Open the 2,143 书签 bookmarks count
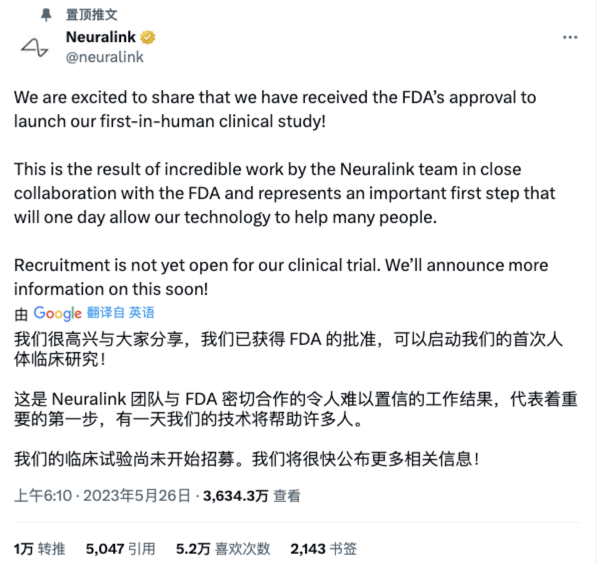 [x=324, y=549]
